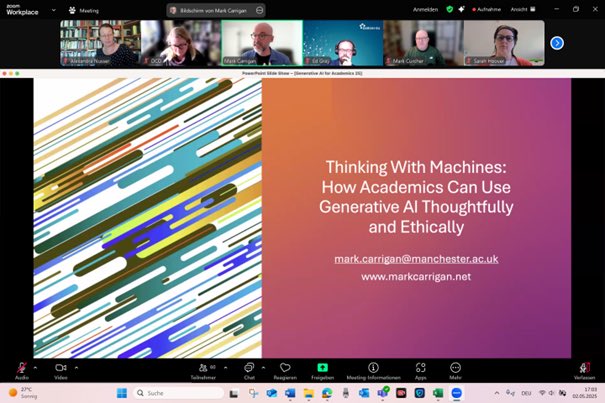Click the Meeting tab in top bar
This screenshot has height=403, width=605.
(84, 11)
